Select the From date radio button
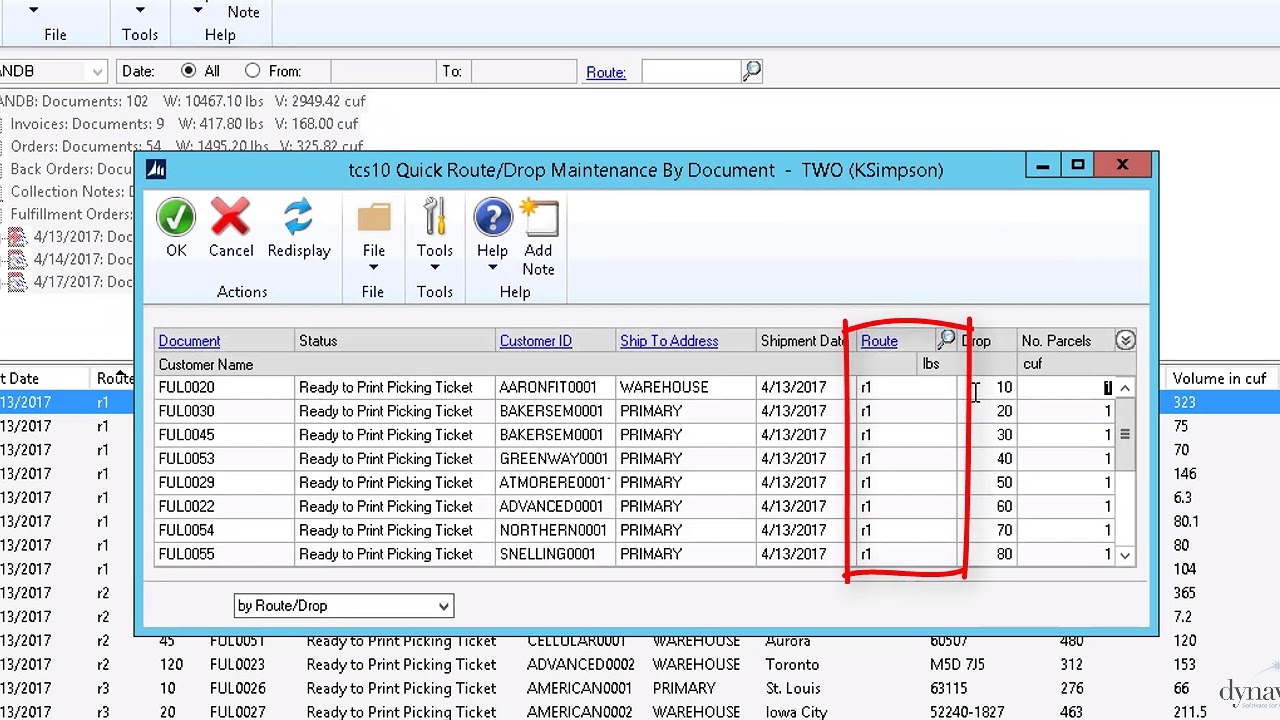The image size is (1280, 720). click(x=252, y=71)
